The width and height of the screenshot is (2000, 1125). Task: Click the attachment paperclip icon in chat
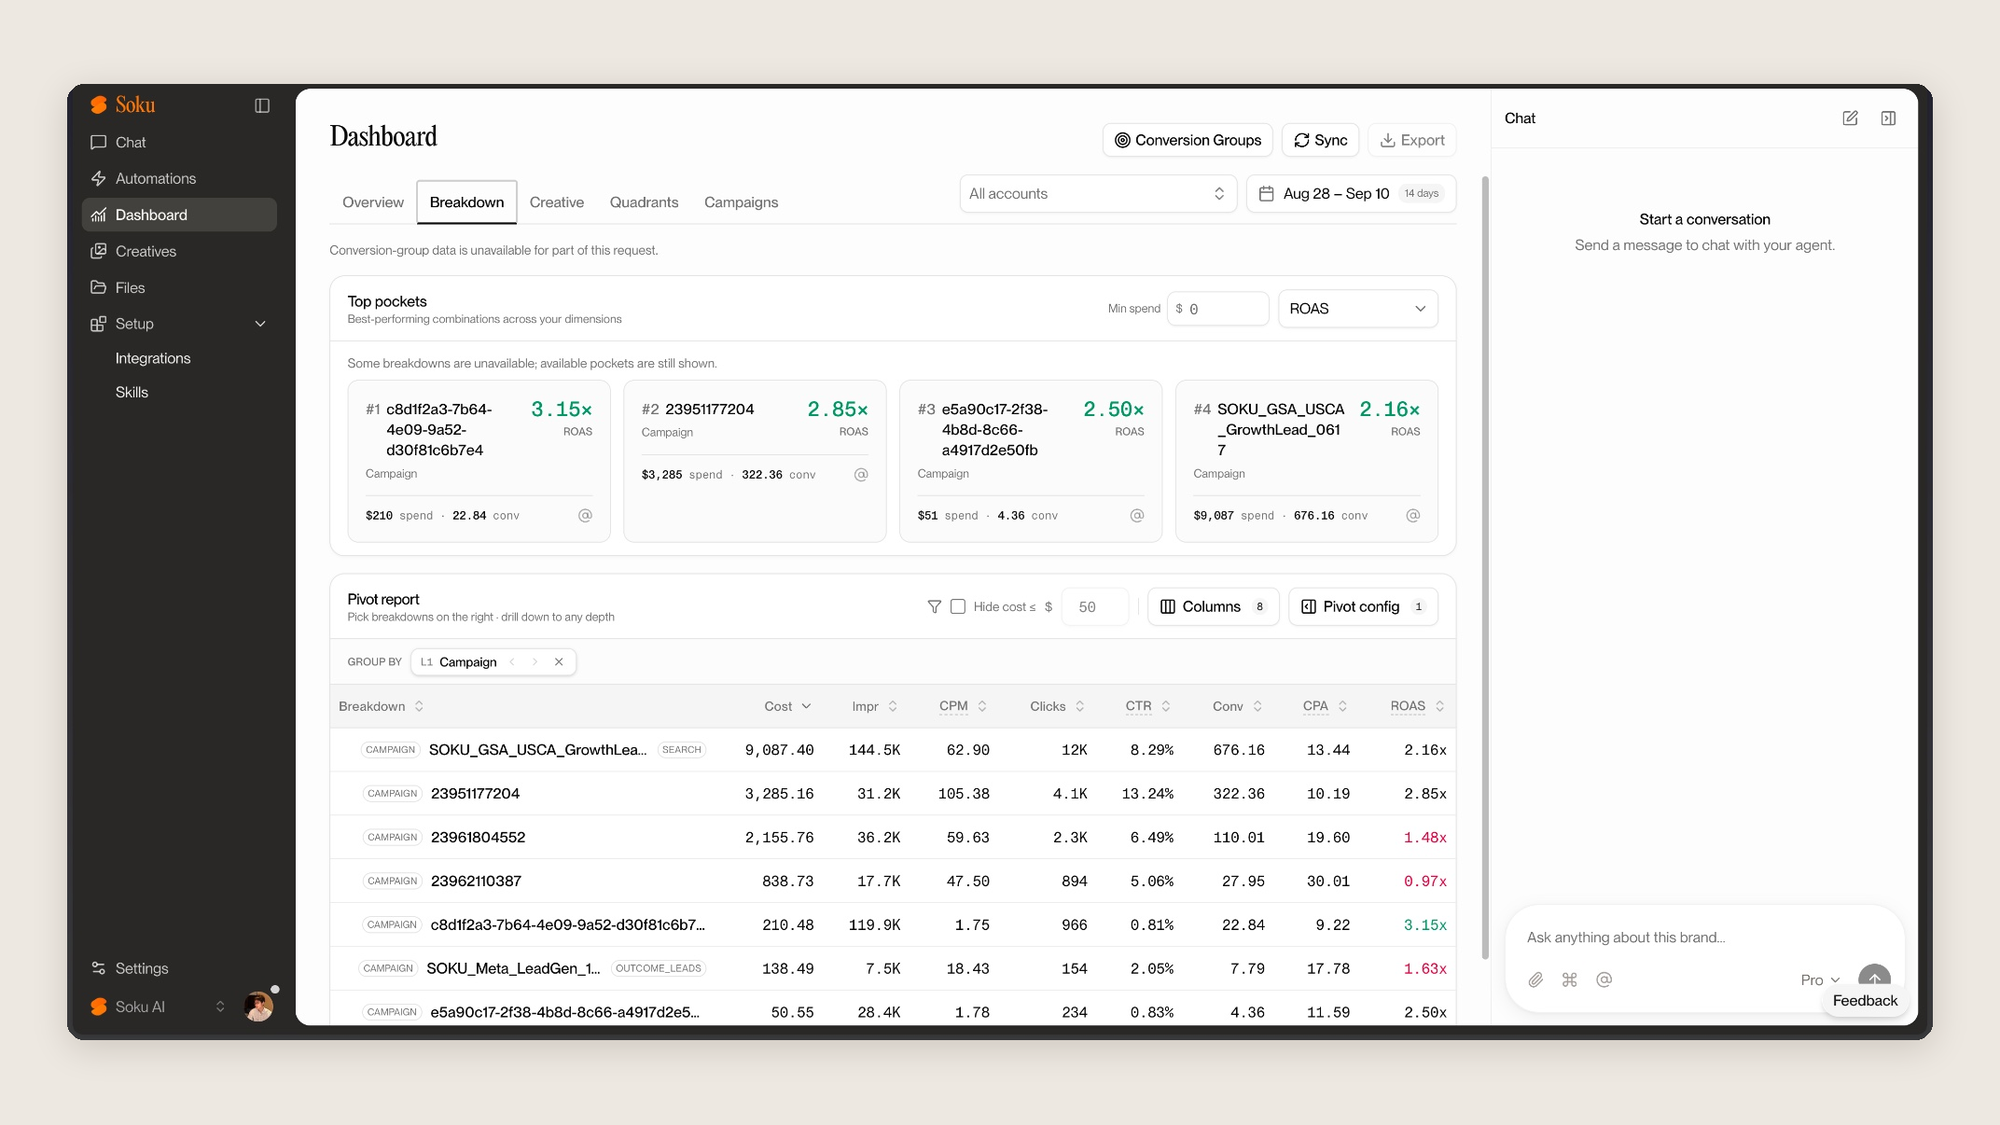point(1536,980)
